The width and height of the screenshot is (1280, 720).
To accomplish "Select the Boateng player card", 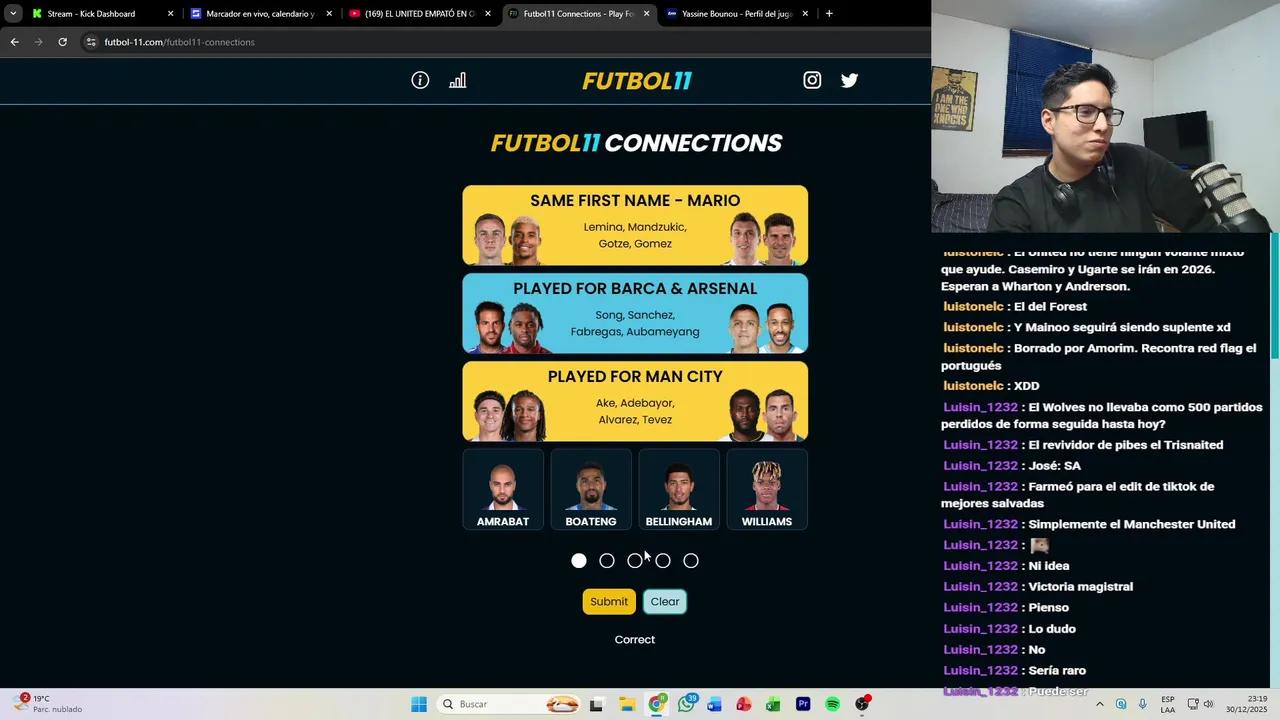I will pyautogui.click(x=591, y=489).
